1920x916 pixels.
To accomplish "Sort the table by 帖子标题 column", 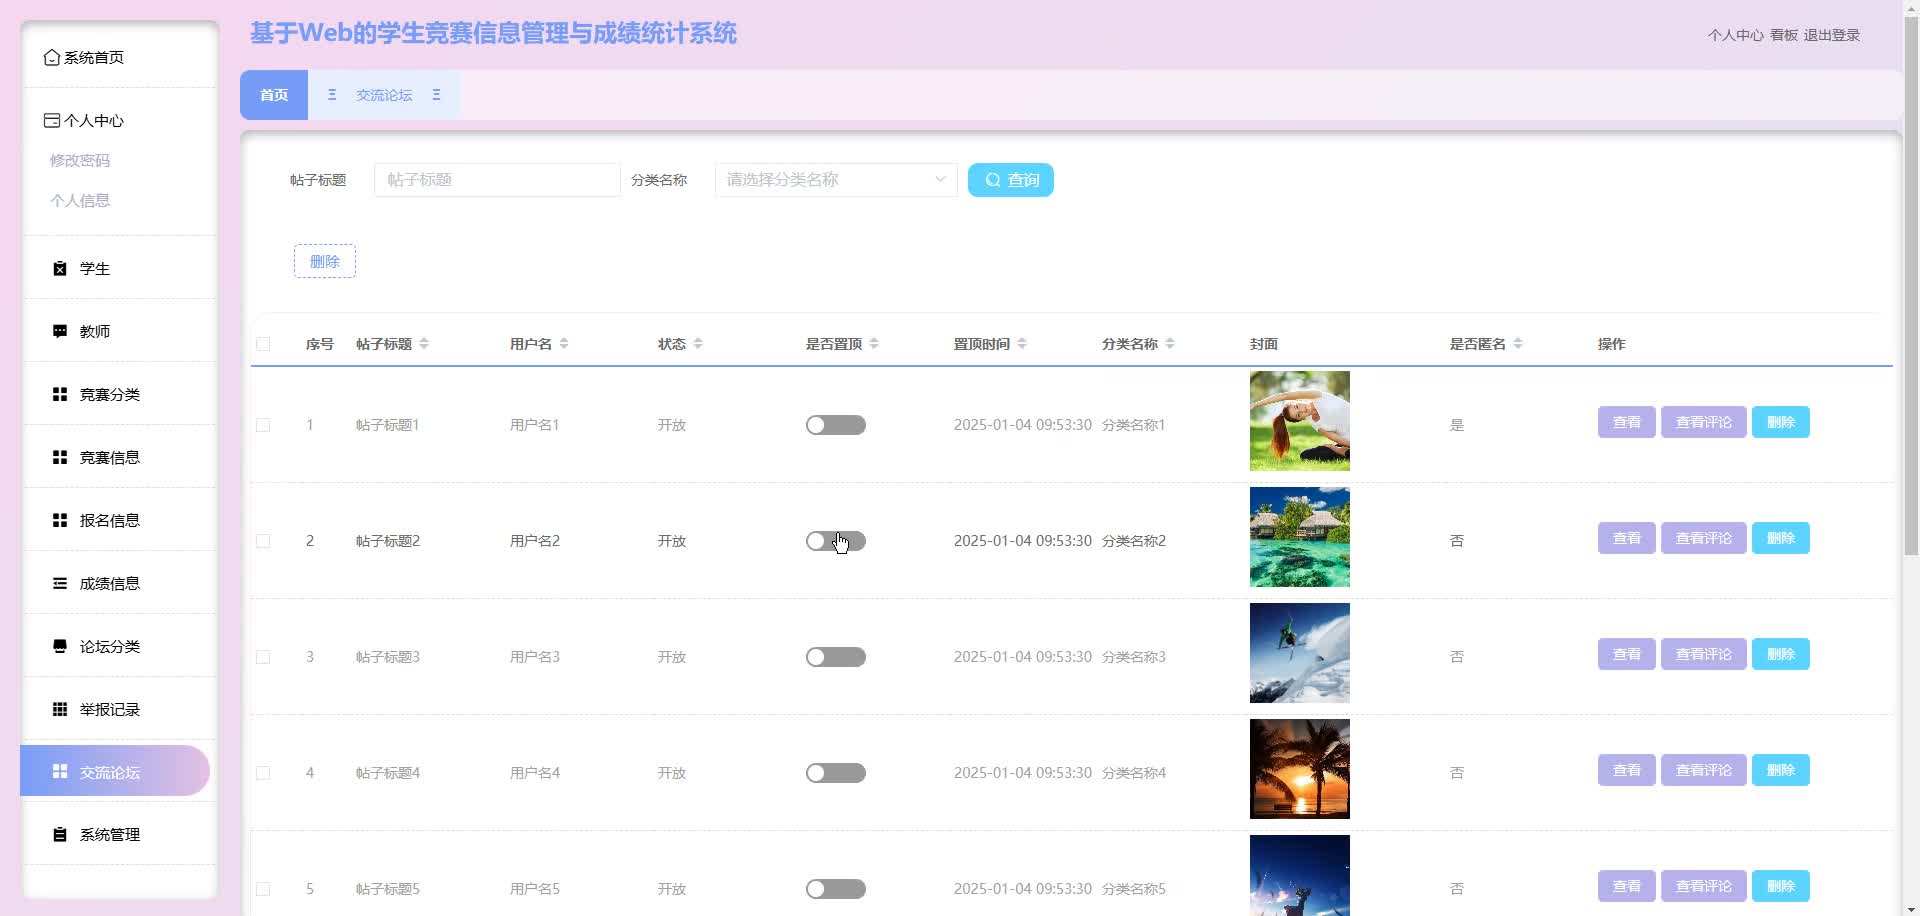I will click(x=424, y=344).
